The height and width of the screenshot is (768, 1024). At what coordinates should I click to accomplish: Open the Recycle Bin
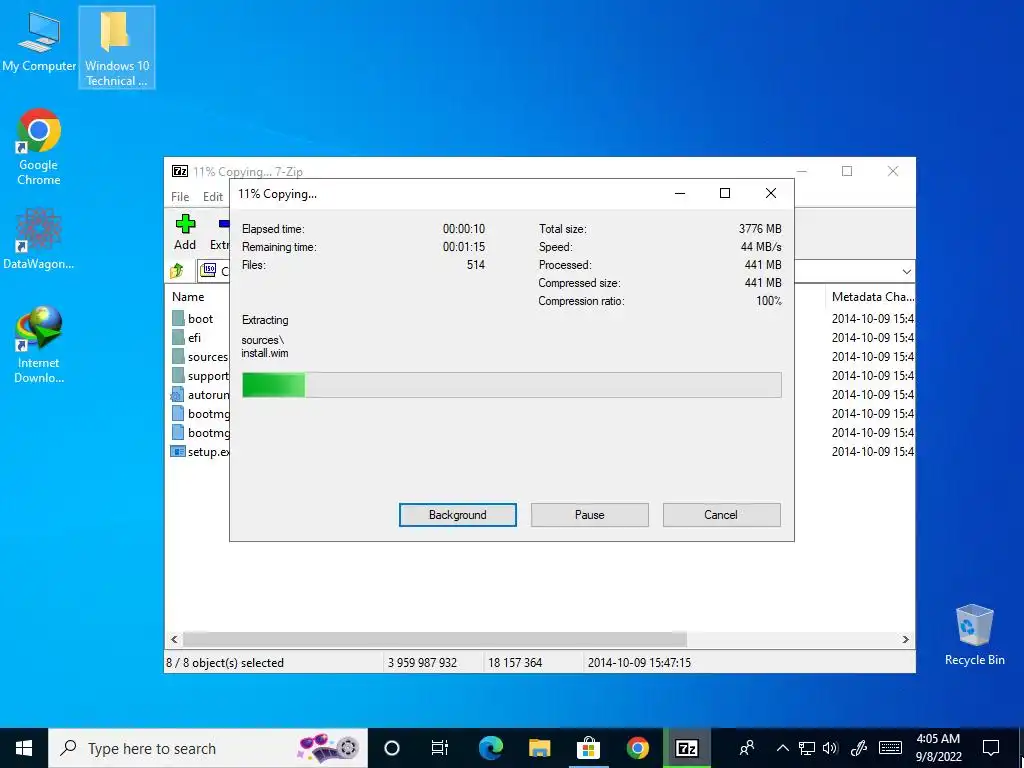[x=974, y=635]
